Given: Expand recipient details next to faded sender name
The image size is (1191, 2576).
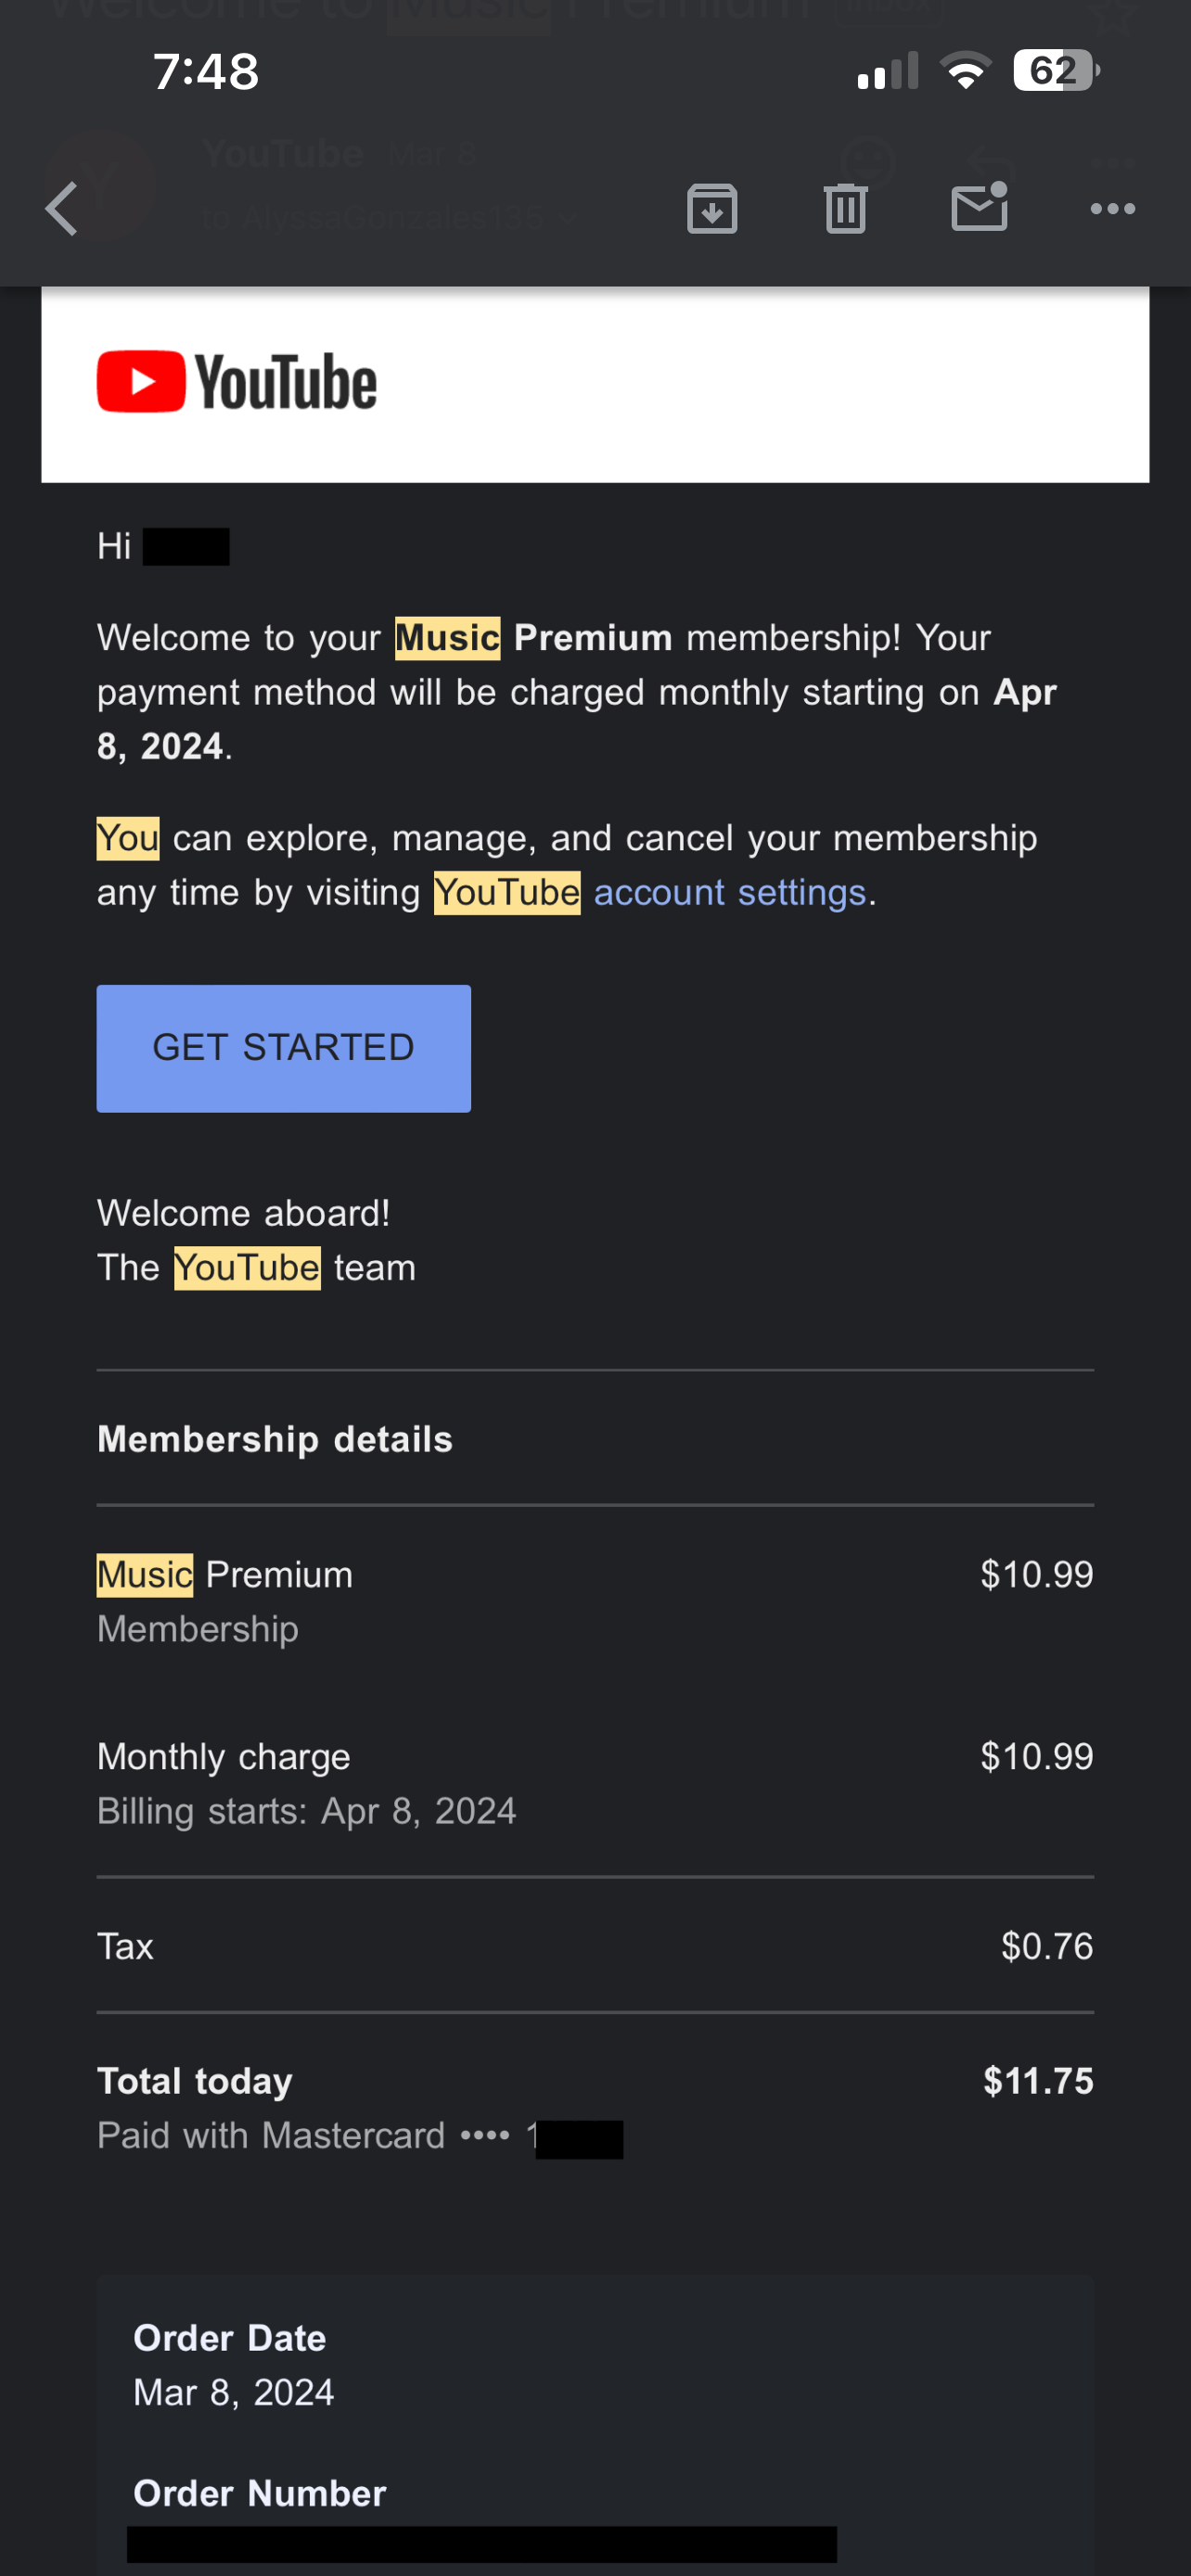Looking at the screenshot, I should [567, 217].
